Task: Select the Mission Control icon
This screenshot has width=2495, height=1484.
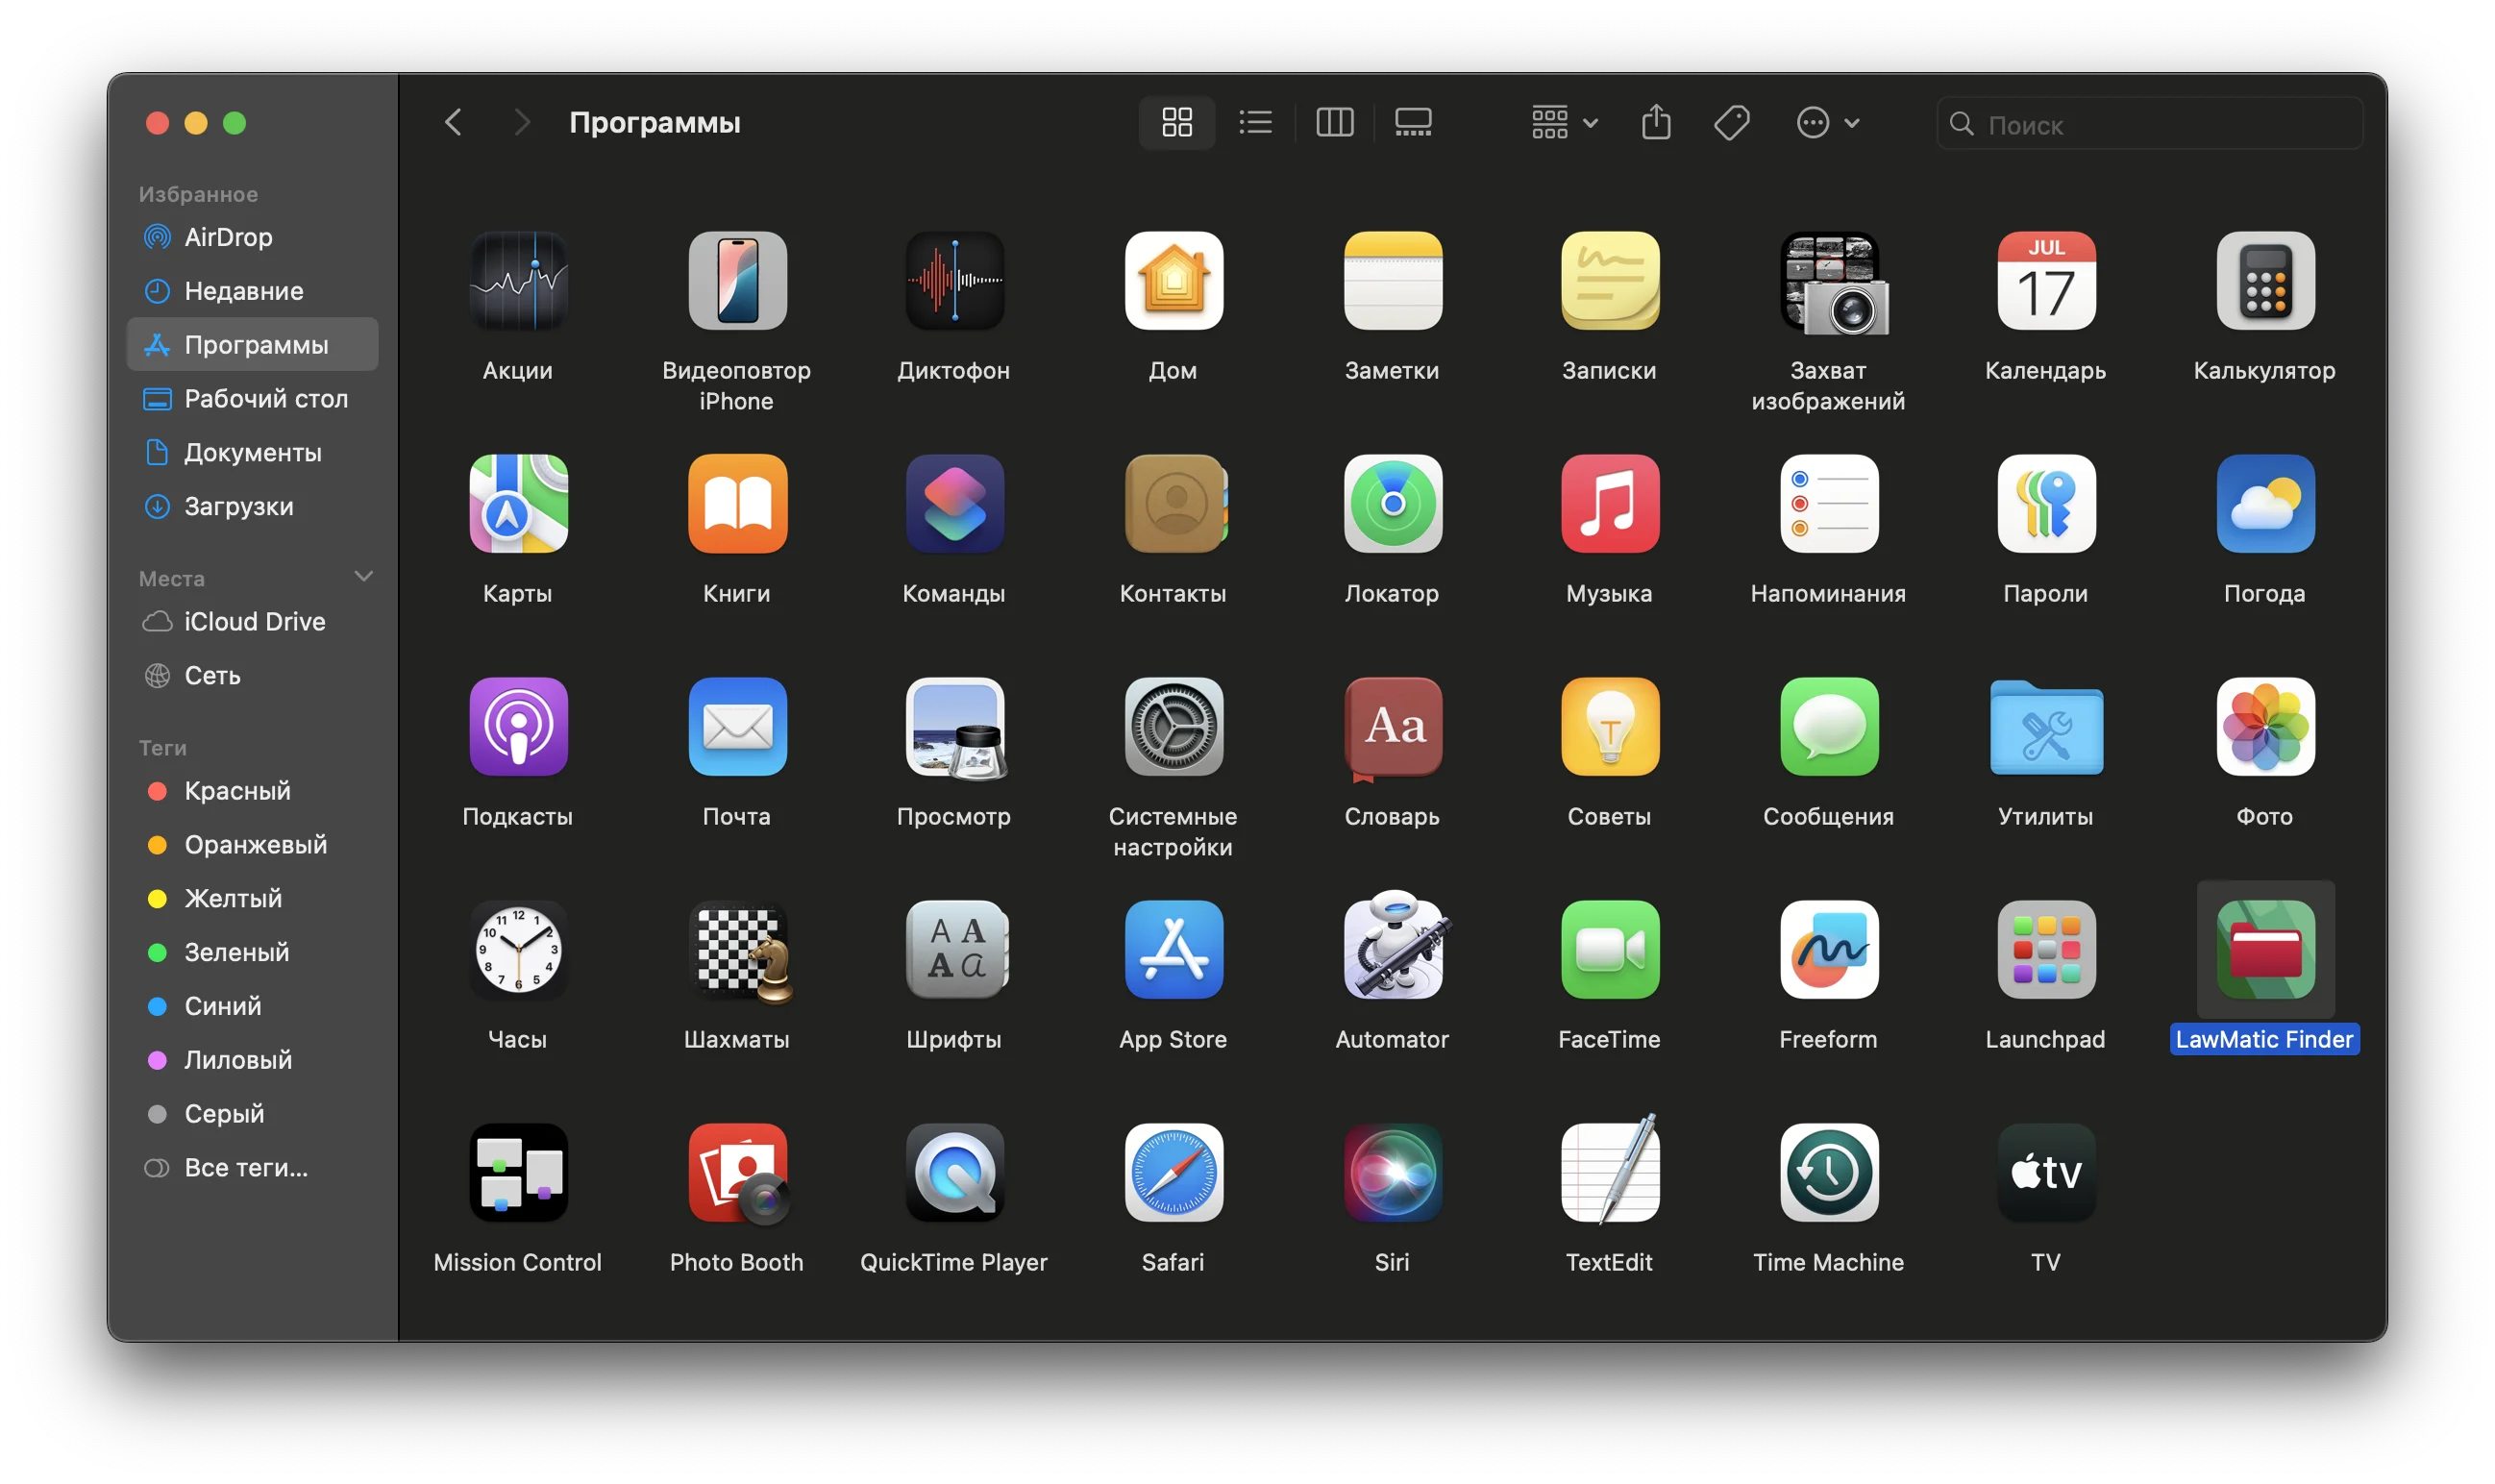Action: point(518,1173)
